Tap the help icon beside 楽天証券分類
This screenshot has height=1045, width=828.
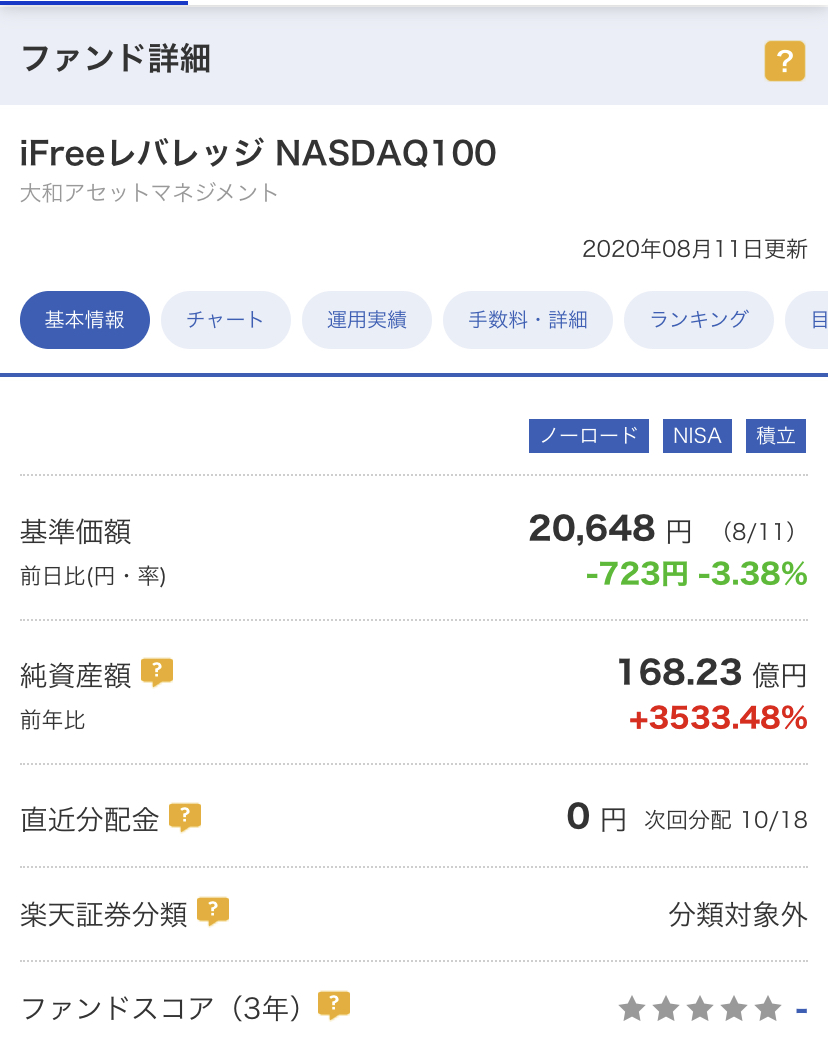[x=213, y=911]
